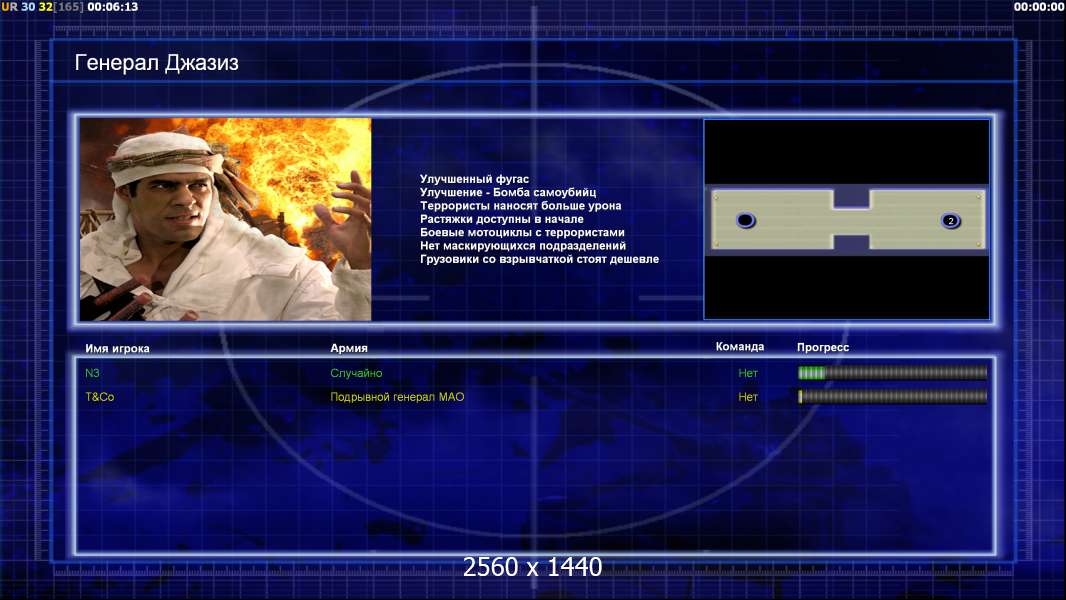Click column header 'Армия'
Image resolution: width=1066 pixels, height=600 pixels.
tap(349, 348)
